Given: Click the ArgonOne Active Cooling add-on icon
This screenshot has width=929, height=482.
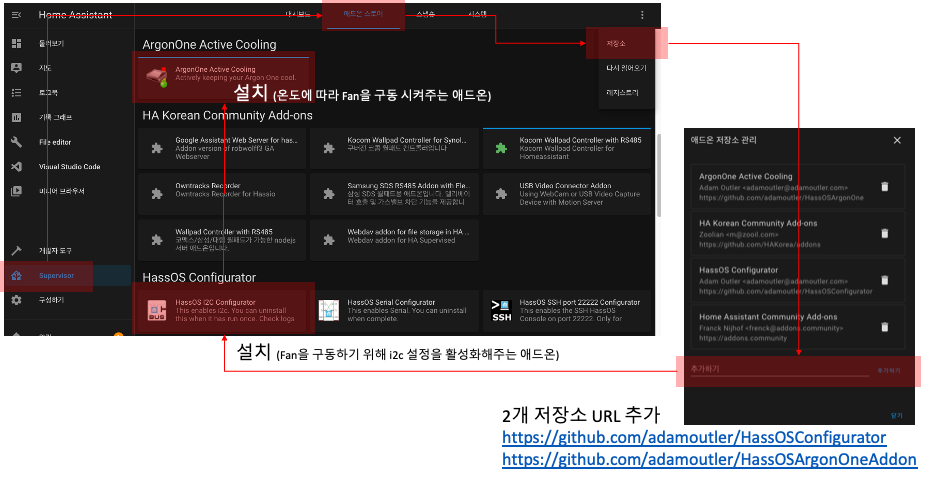Looking at the screenshot, I should (157, 77).
